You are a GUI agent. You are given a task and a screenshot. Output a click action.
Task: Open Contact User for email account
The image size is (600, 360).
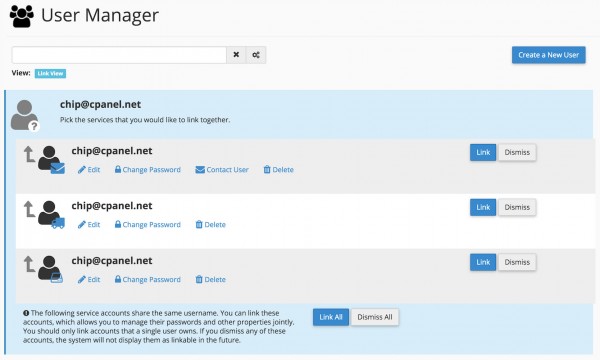coord(222,169)
